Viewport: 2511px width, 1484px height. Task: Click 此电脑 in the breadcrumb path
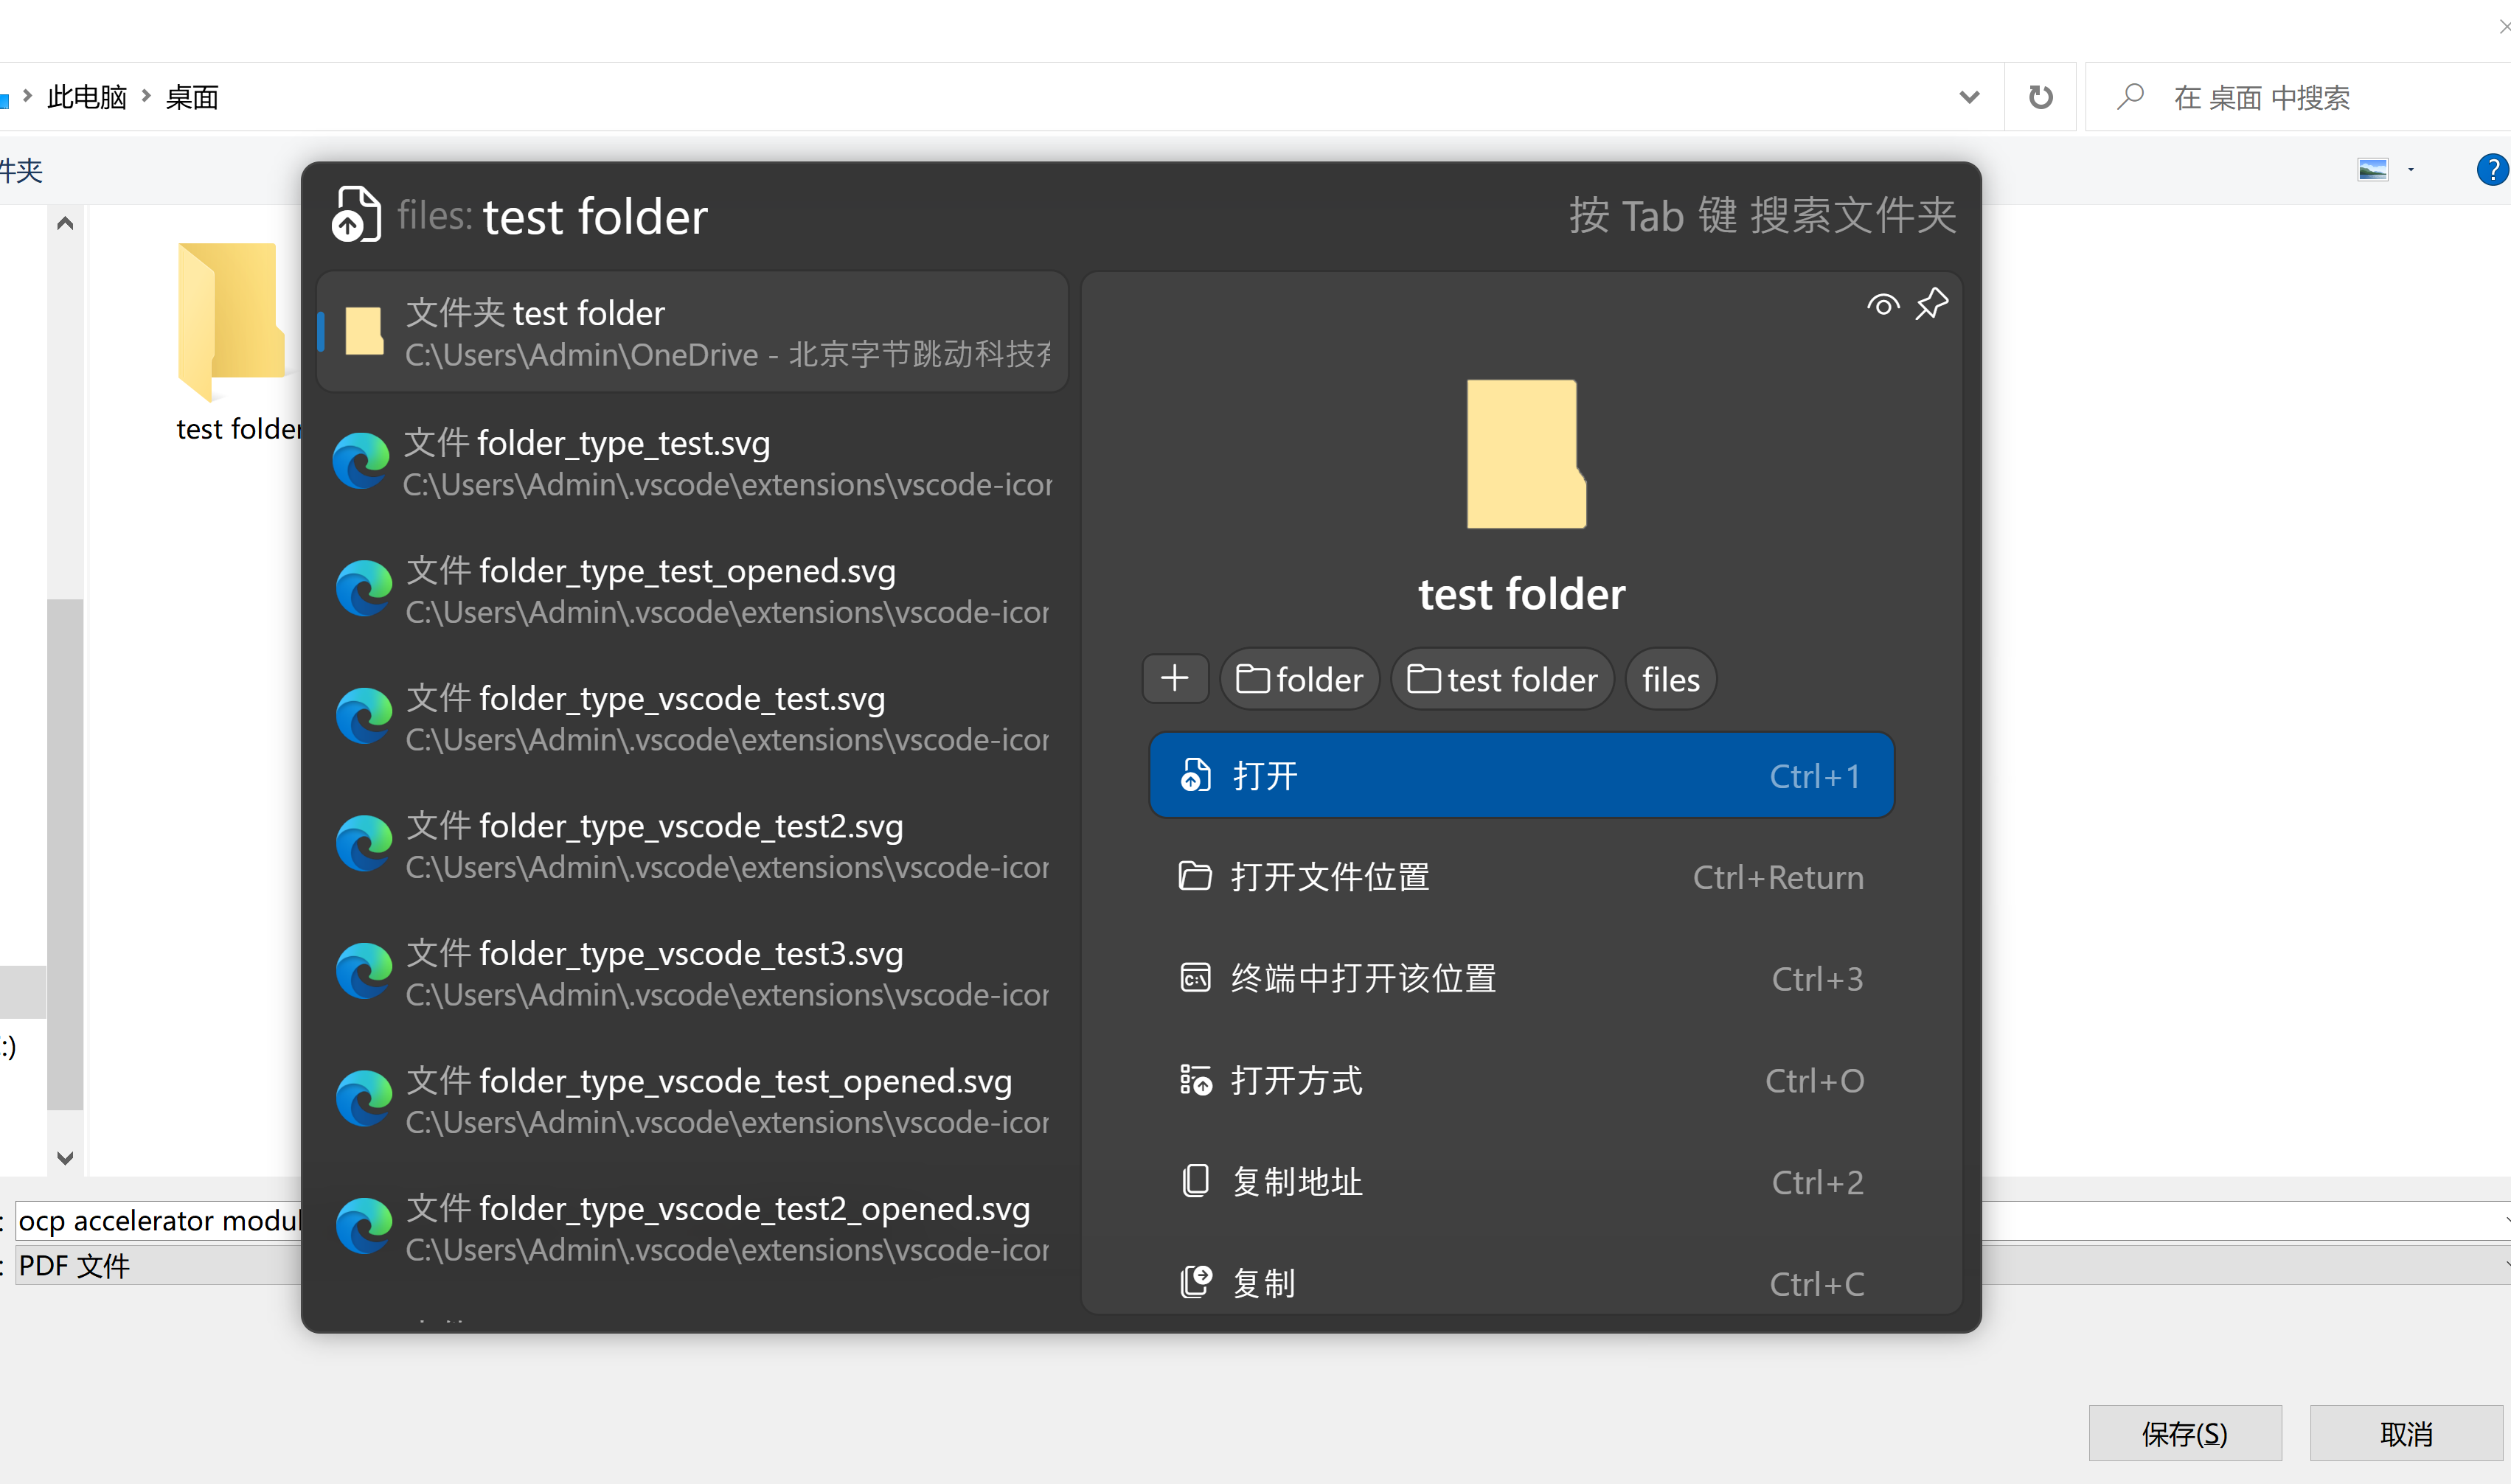click(x=87, y=97)
